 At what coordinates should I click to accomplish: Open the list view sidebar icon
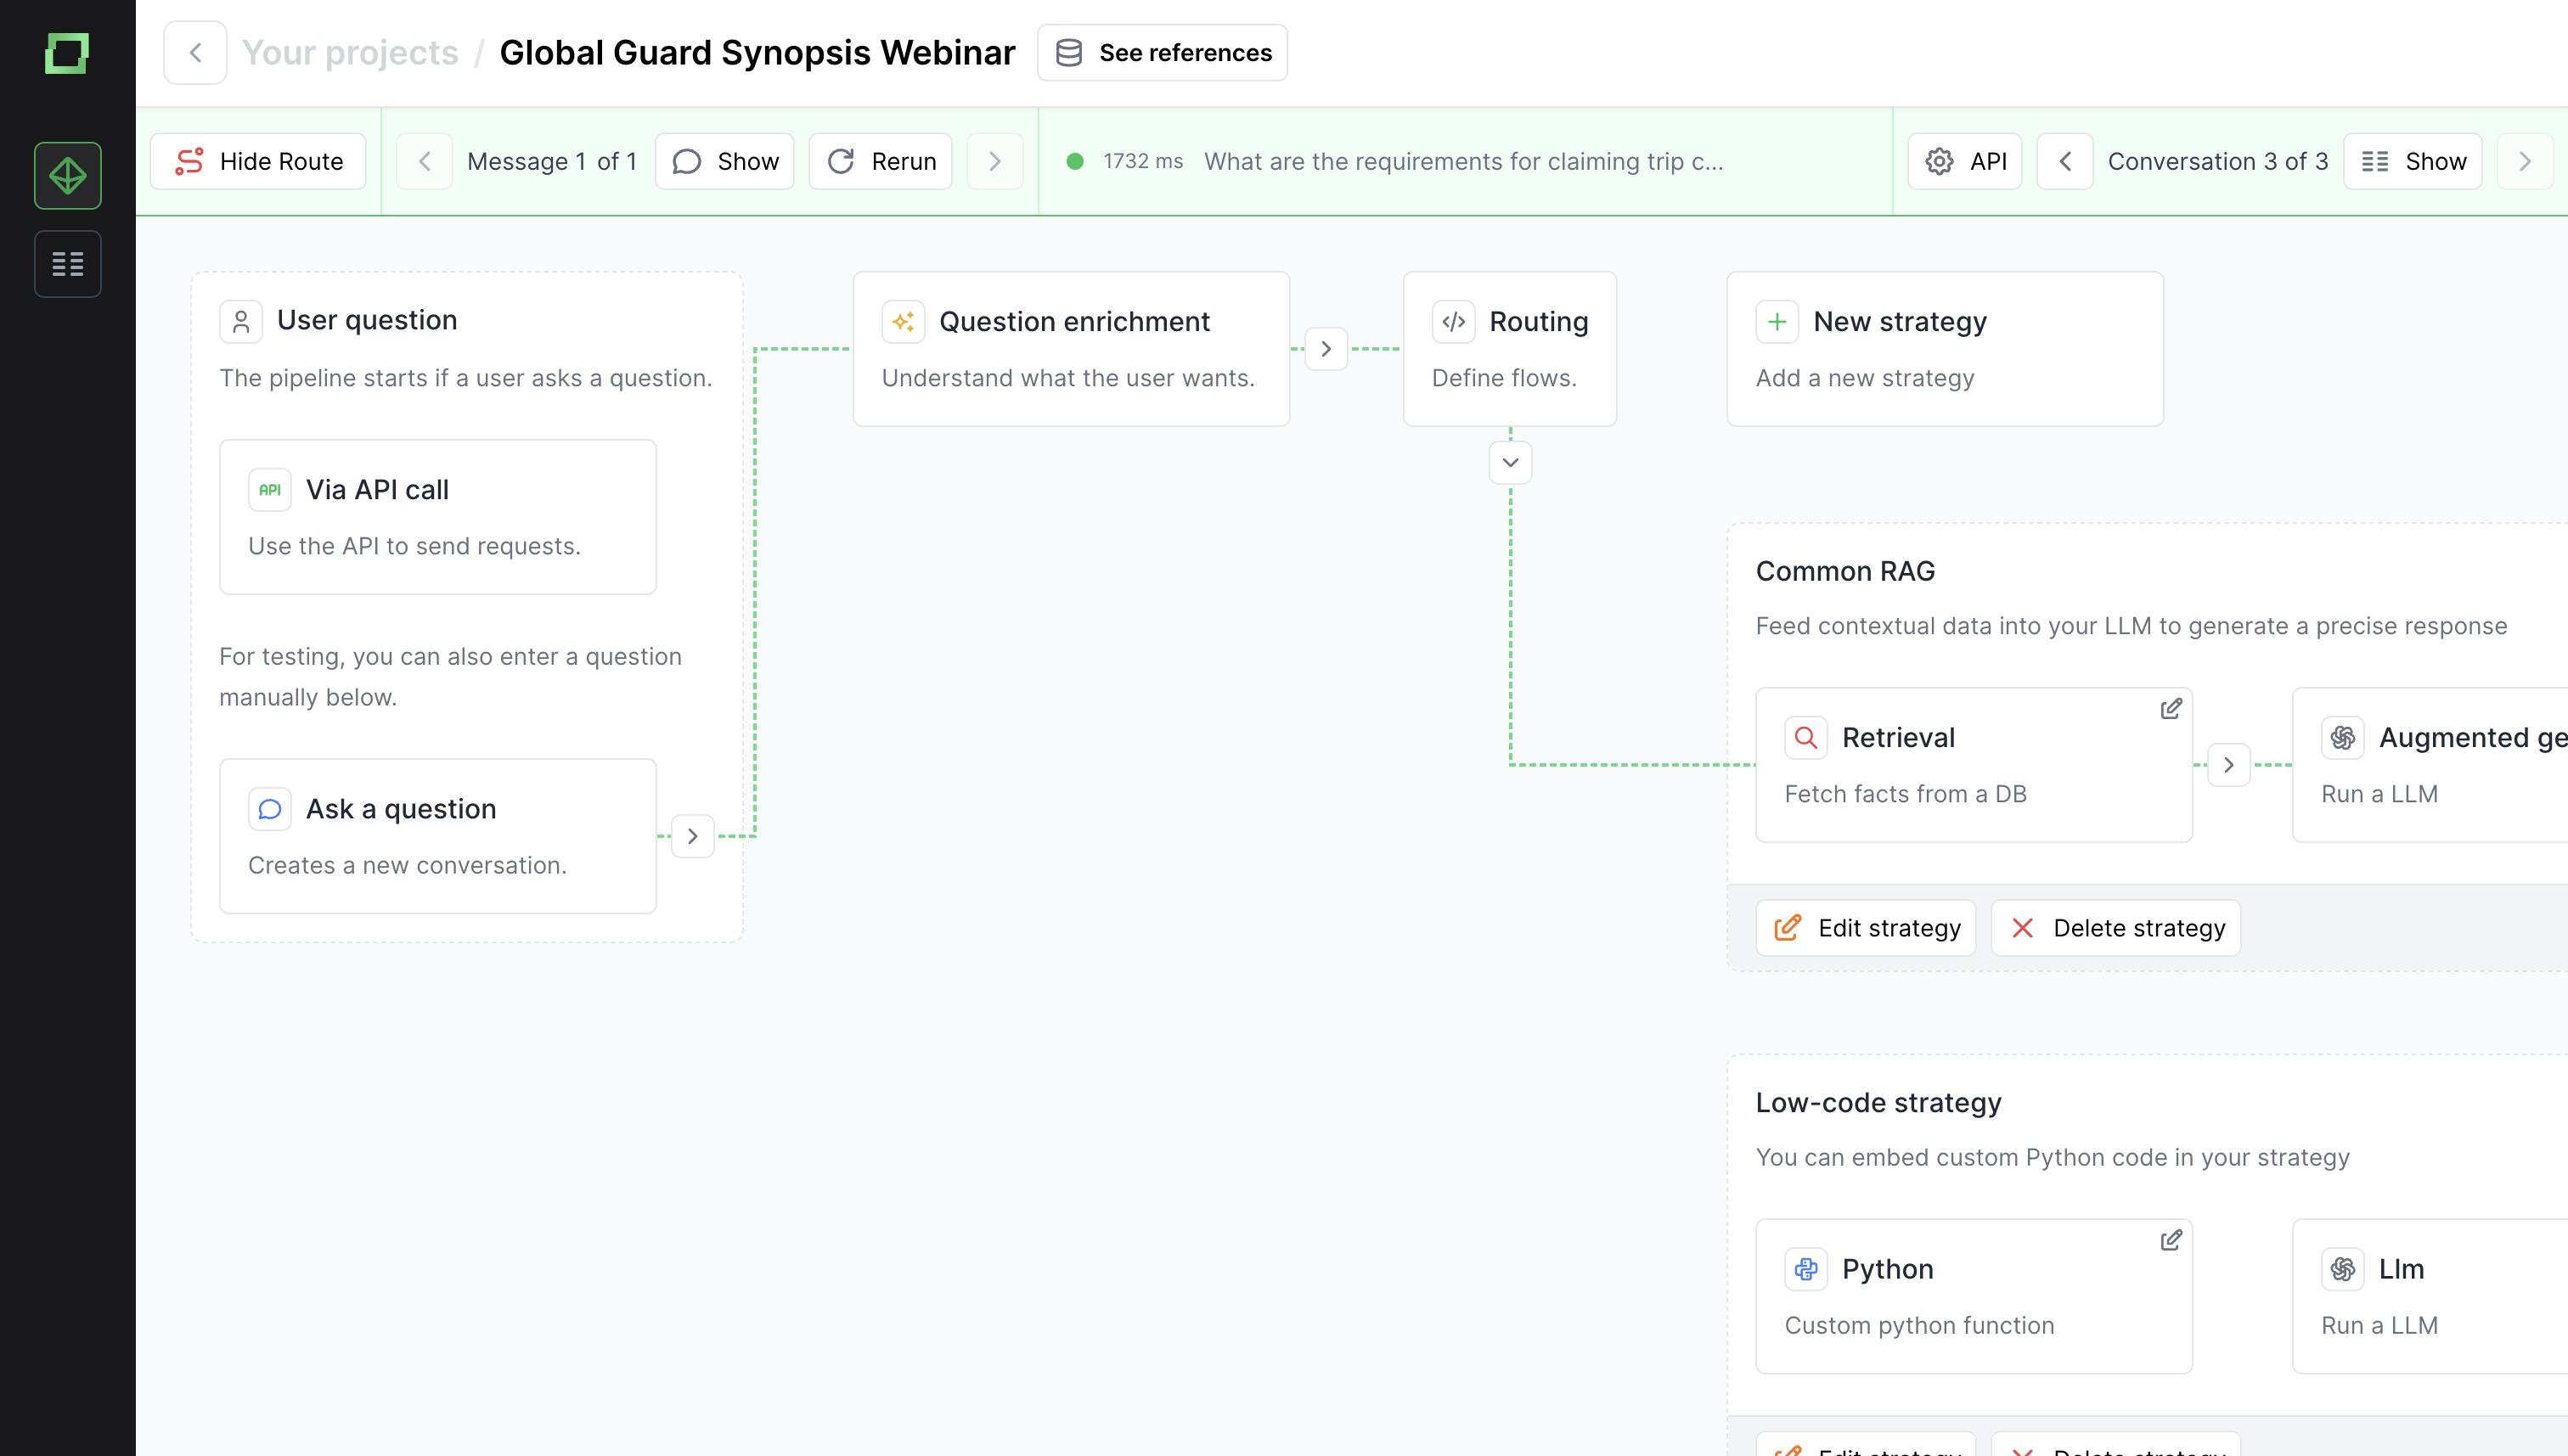[67, 264]
